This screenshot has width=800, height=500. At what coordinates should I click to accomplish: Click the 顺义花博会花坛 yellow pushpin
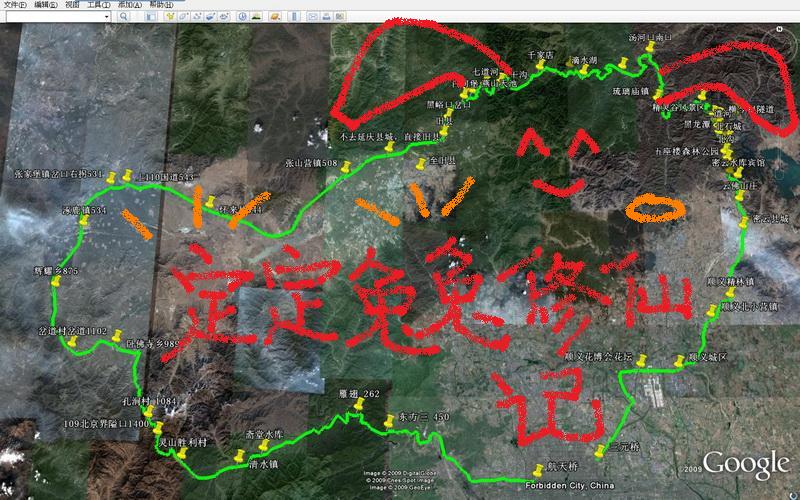tap(641, 361)
